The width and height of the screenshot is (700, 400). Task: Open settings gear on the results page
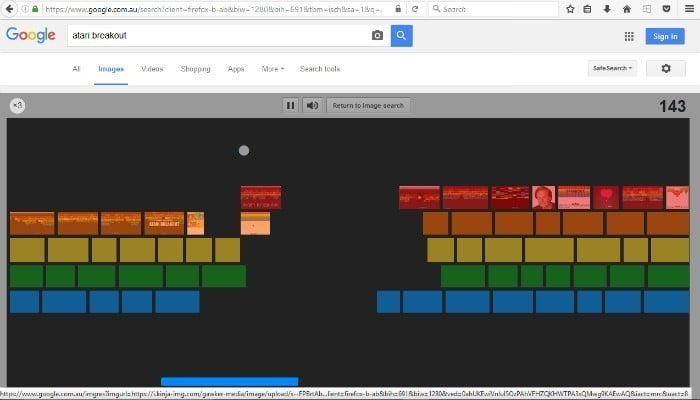(666, 68)
